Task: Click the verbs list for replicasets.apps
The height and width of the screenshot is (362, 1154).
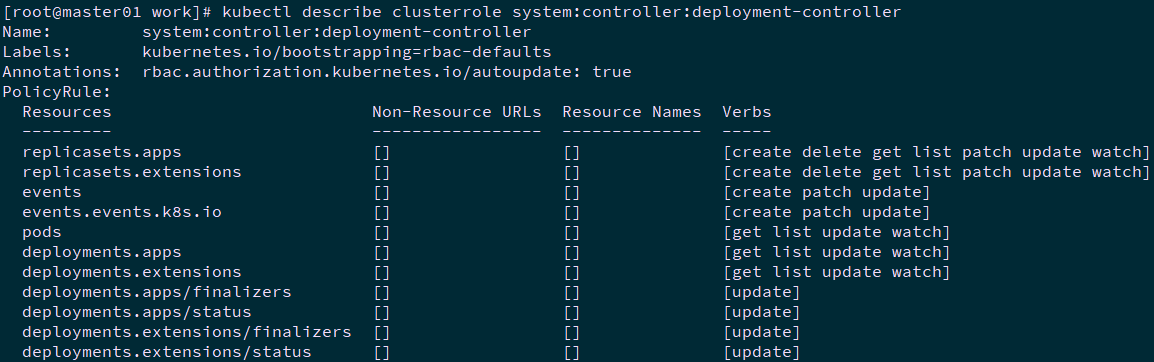Action: (x=936, y=152)
